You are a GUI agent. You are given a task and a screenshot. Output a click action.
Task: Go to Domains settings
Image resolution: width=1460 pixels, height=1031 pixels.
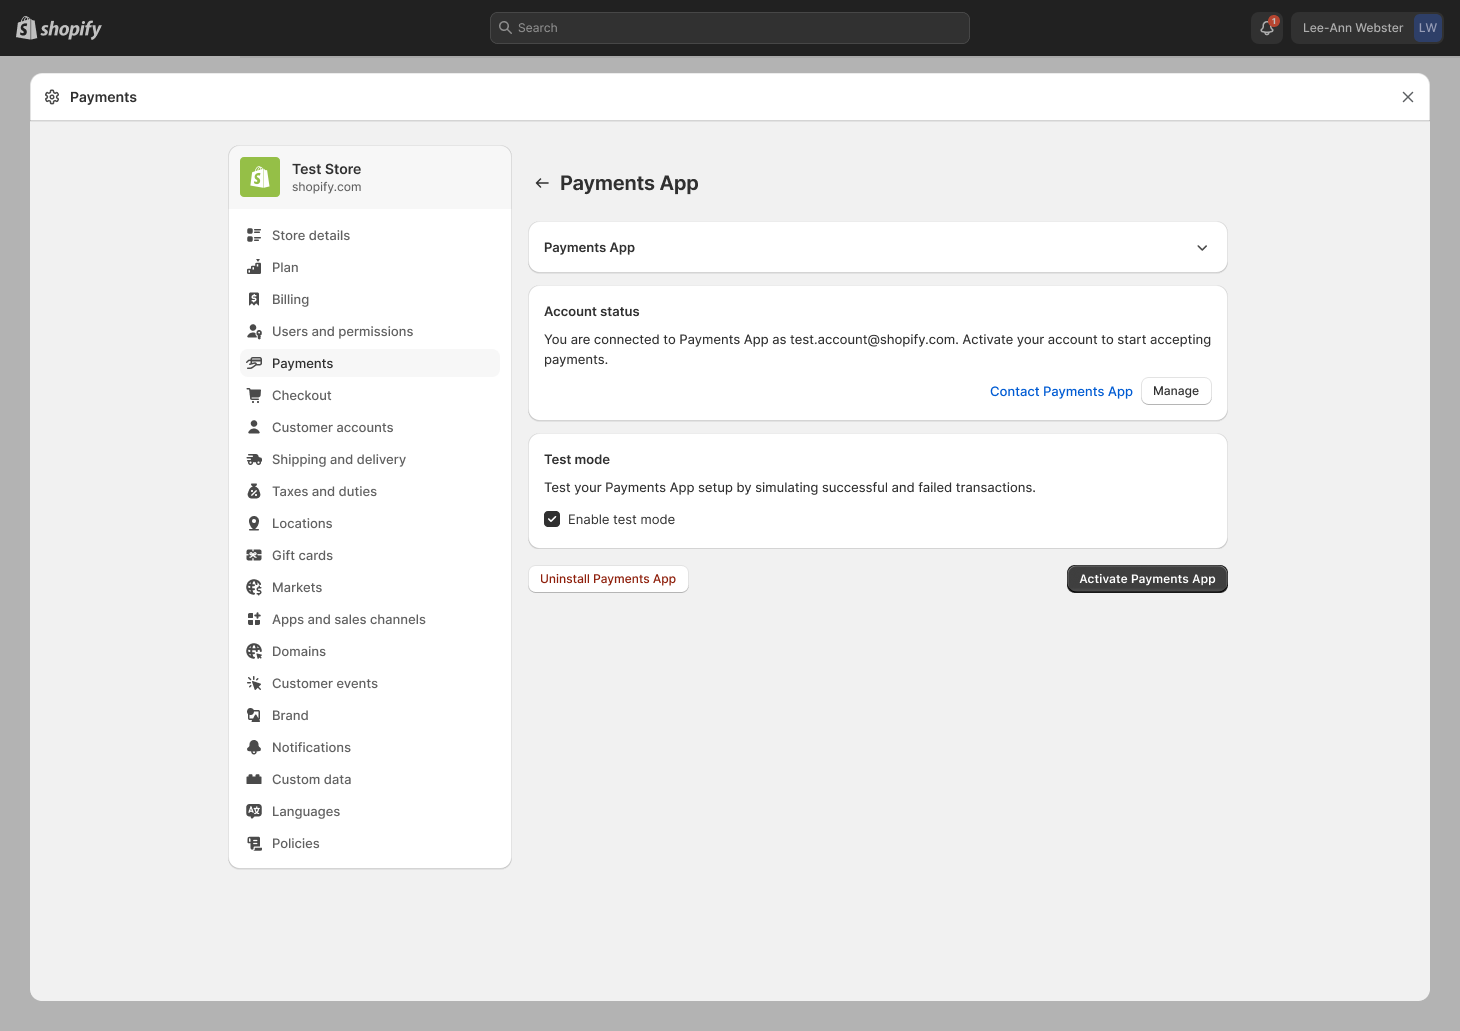(x=370, y=651)
